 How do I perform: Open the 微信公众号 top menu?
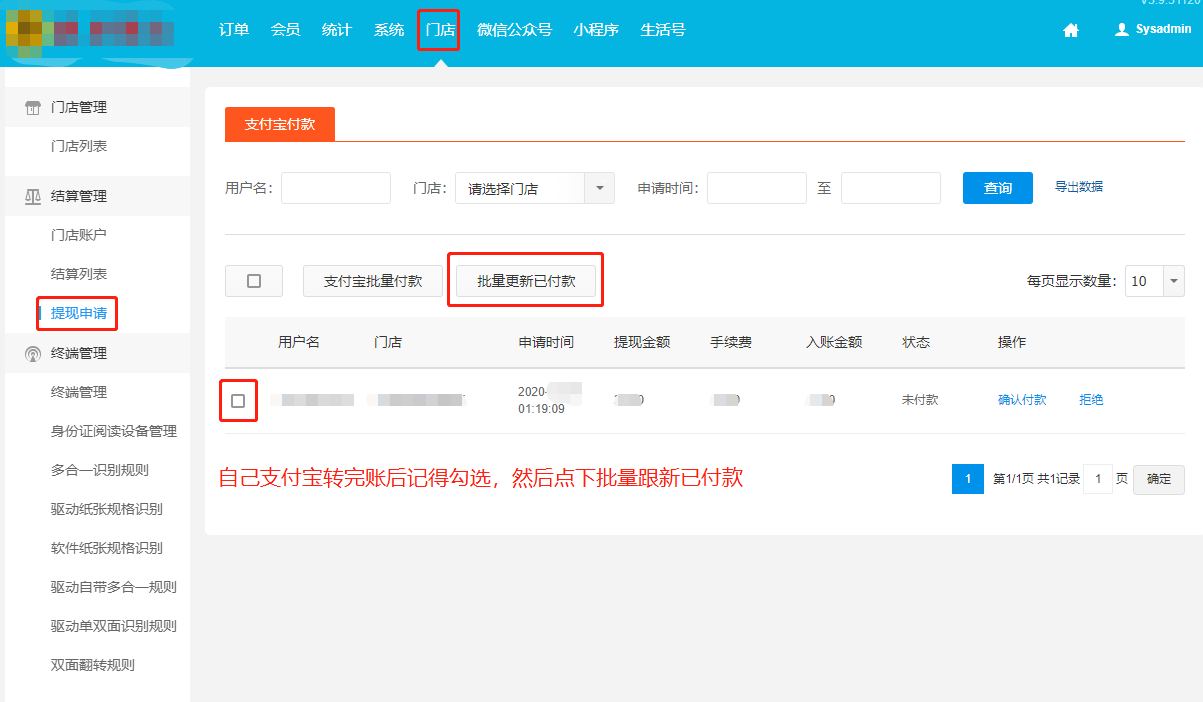click(514, 30)
